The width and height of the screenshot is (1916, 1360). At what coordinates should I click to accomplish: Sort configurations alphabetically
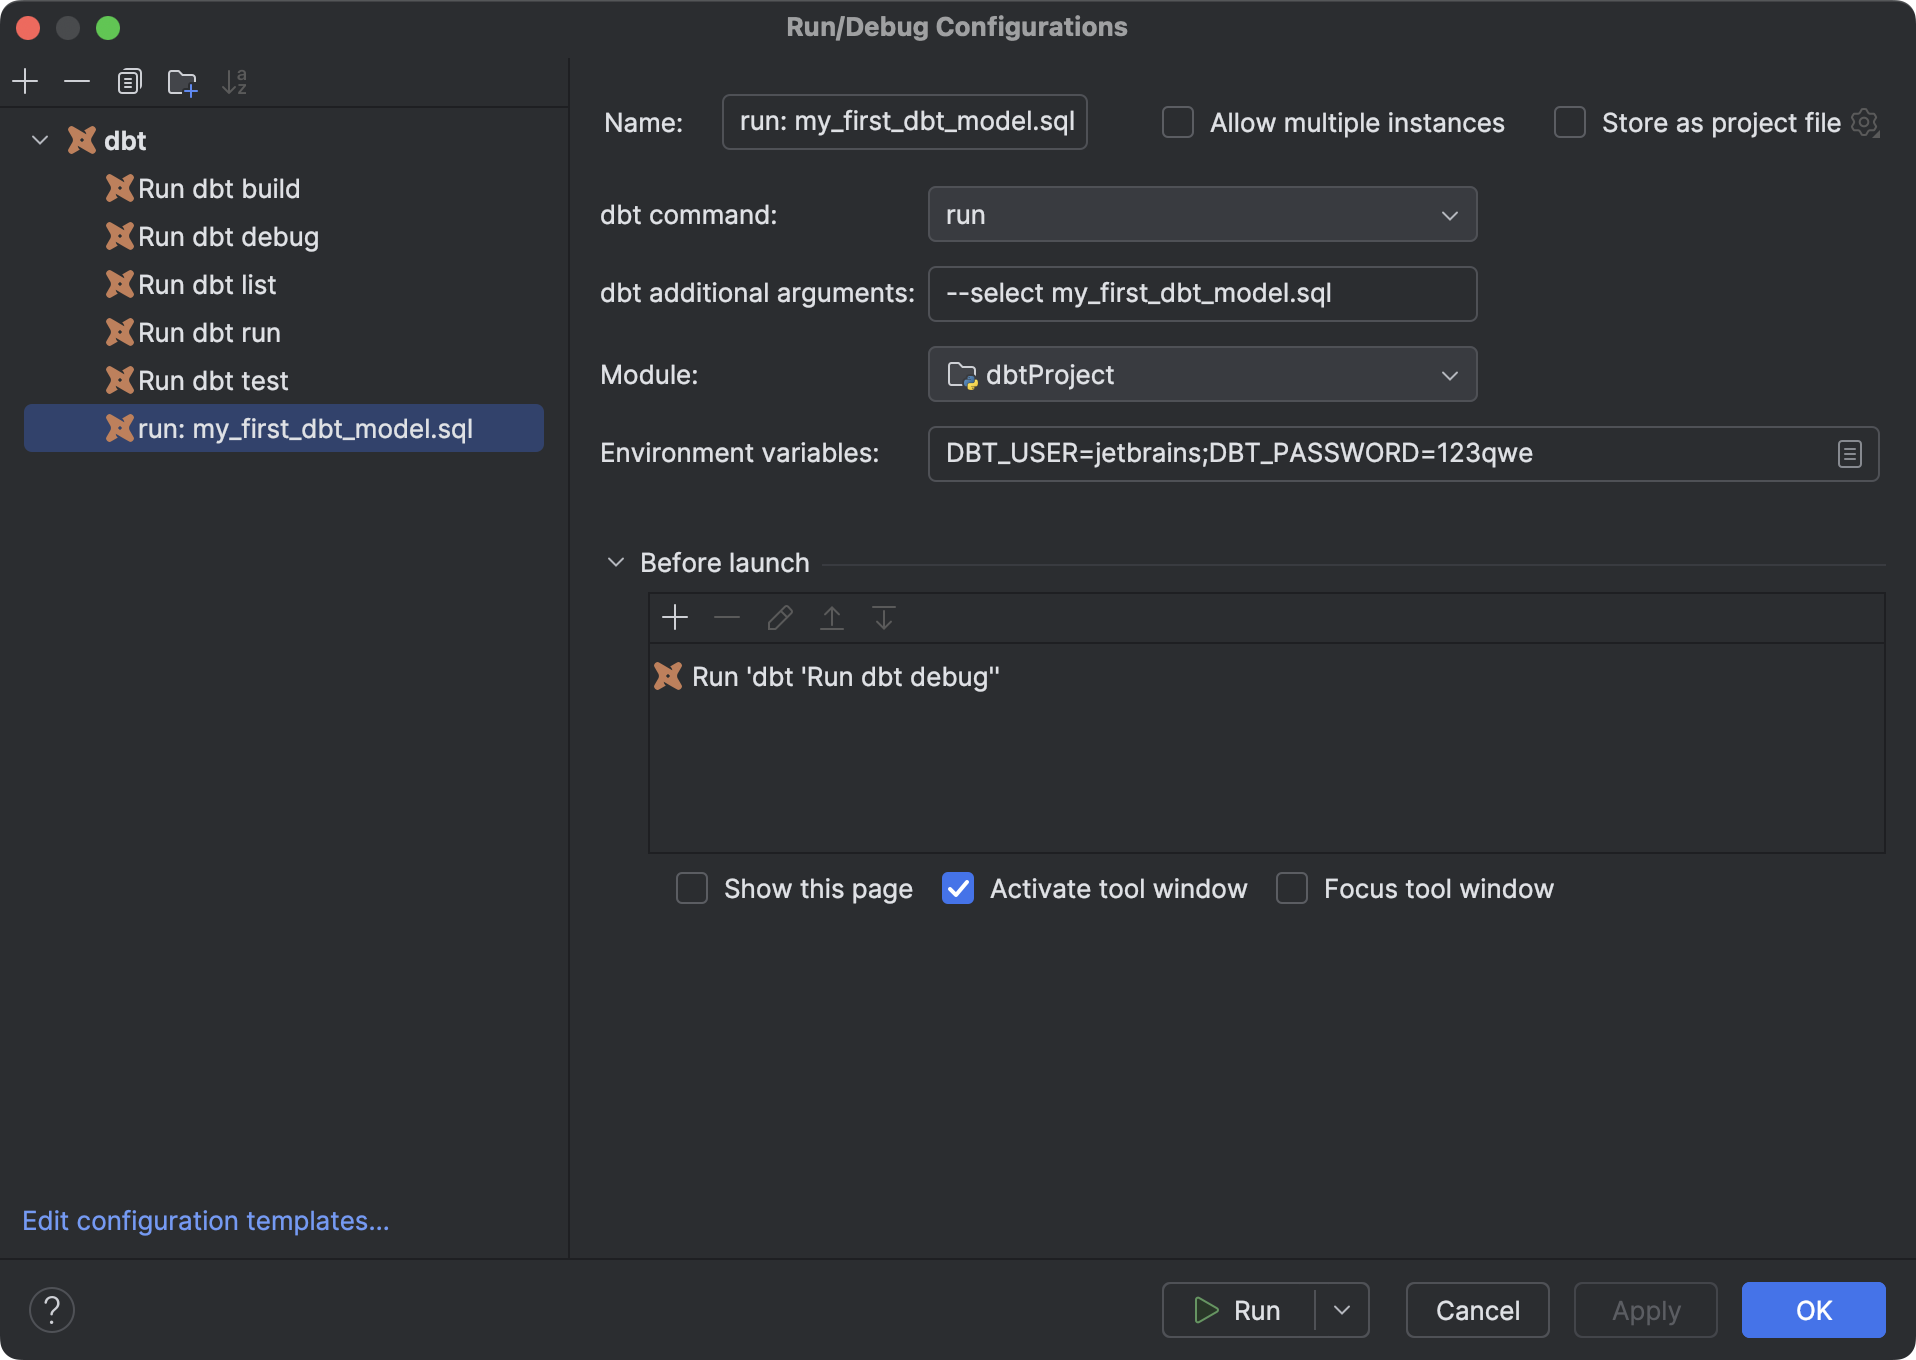click(235, 81)
